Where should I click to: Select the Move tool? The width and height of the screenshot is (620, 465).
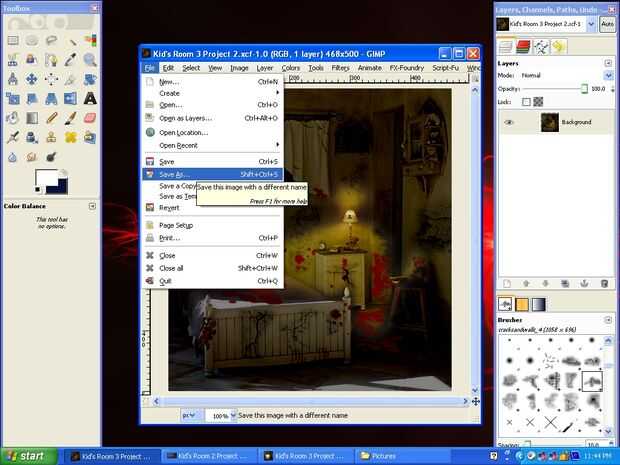[x=32, y=79]
